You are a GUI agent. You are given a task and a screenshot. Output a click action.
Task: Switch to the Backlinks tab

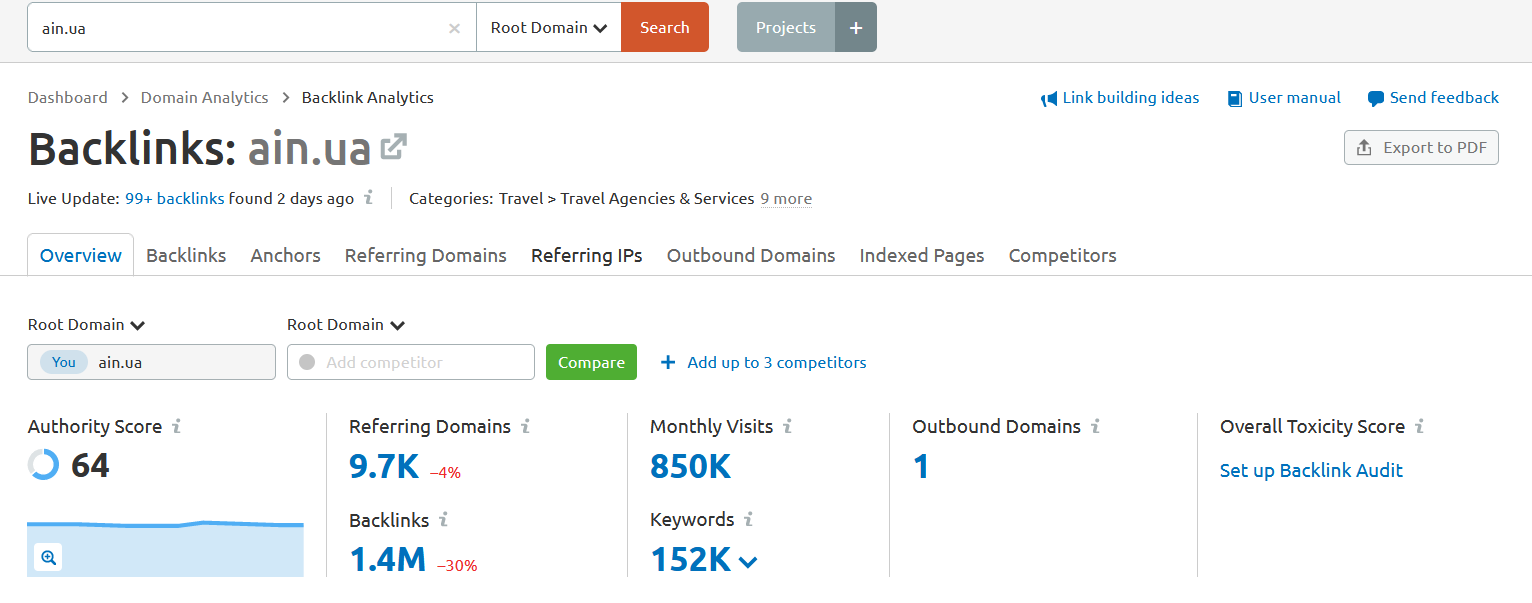pos(186,255)
